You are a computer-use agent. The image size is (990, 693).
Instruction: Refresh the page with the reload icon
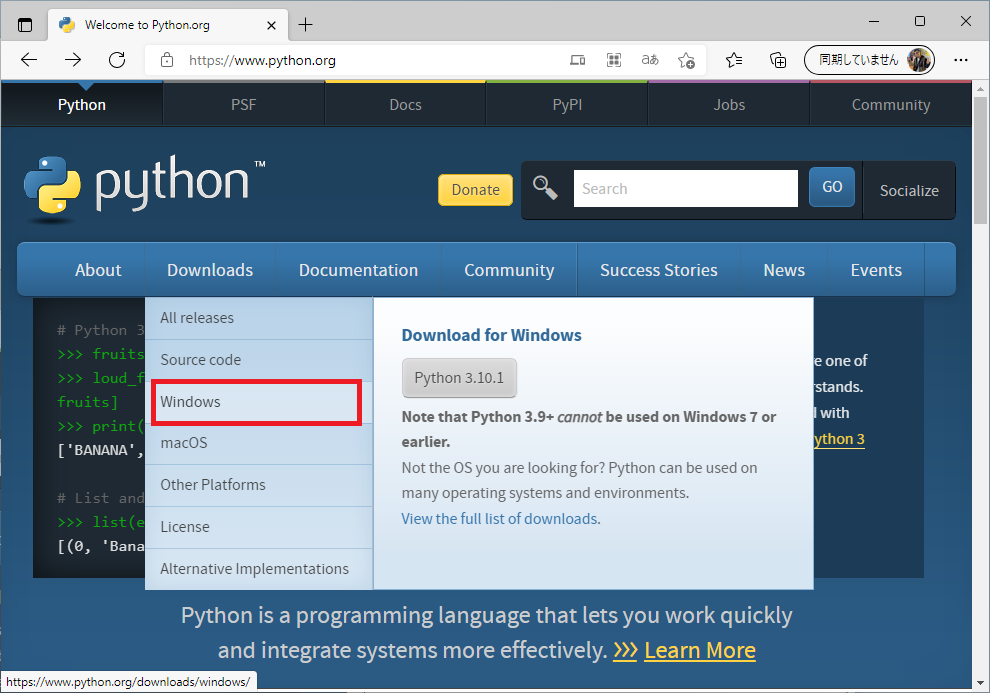point(116,60)
